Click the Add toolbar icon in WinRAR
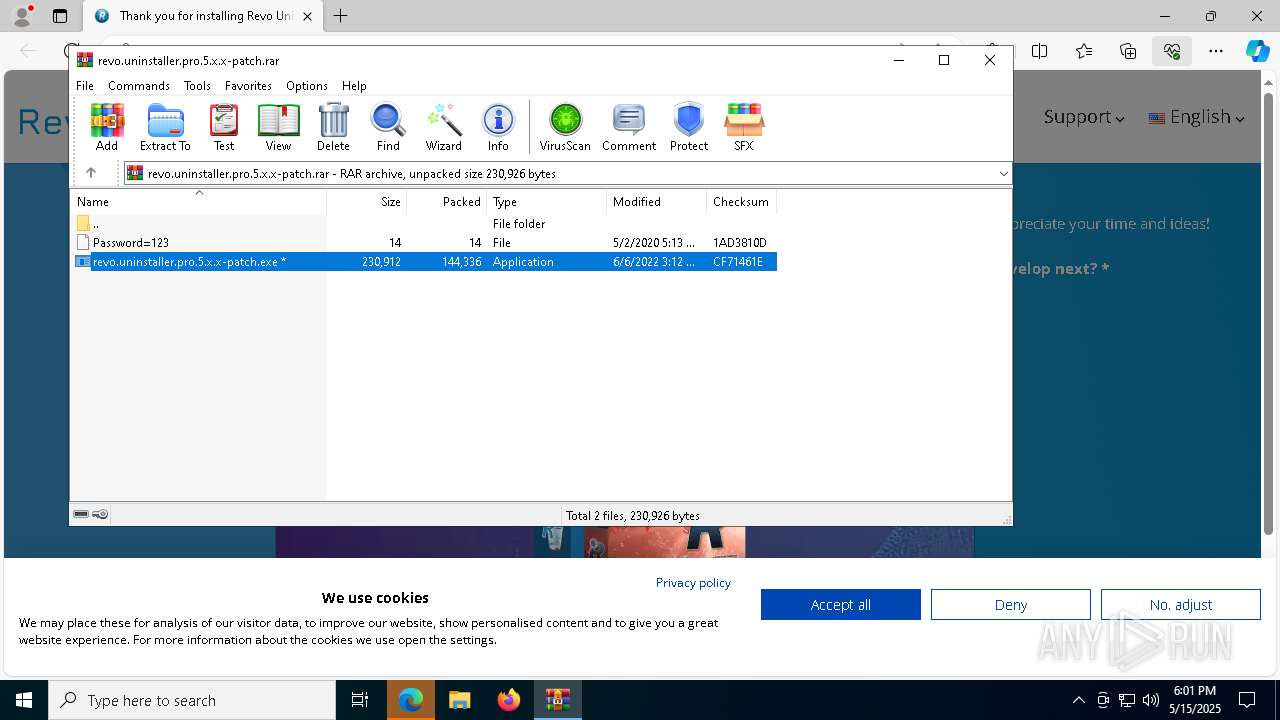 [107, 127]
